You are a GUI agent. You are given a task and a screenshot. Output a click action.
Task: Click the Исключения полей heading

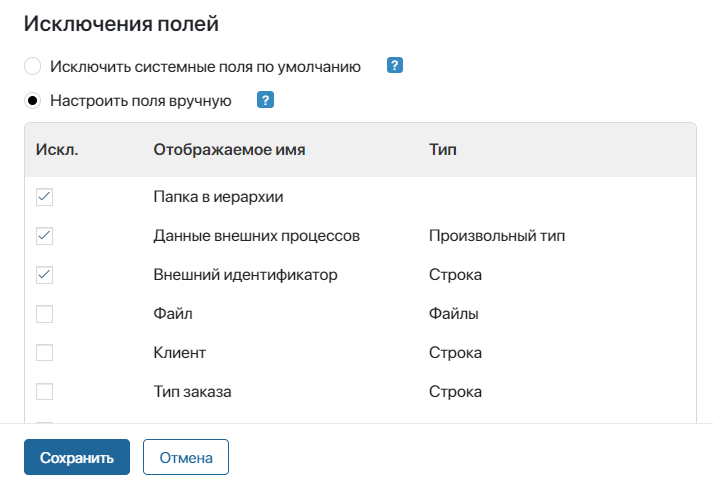[121, 24]
